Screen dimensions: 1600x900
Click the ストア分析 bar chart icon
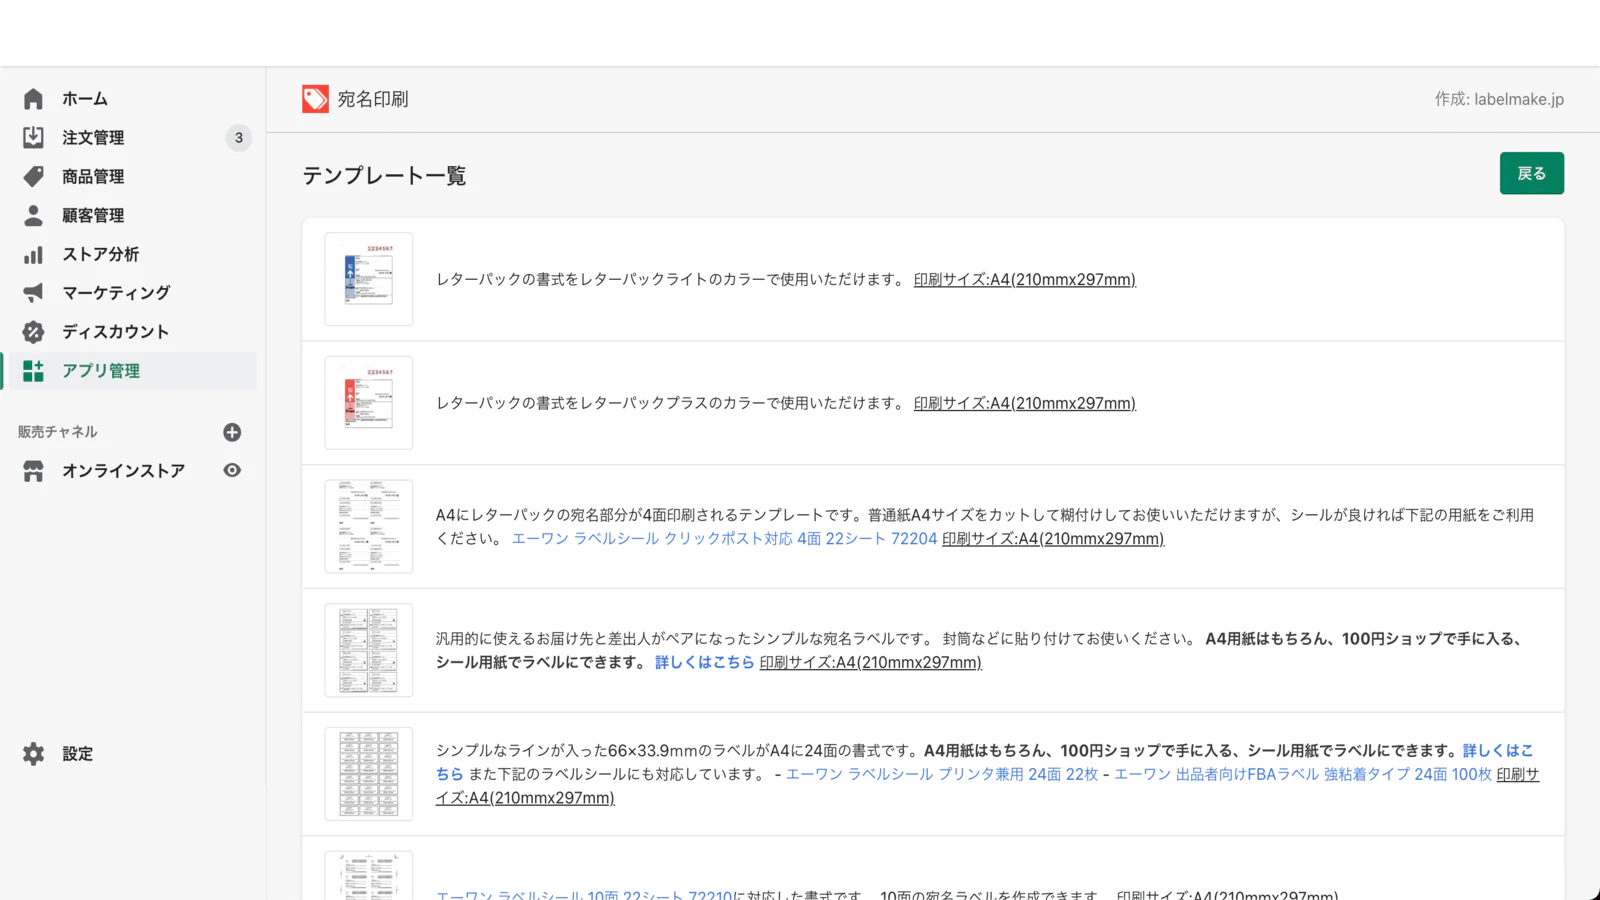33,254
